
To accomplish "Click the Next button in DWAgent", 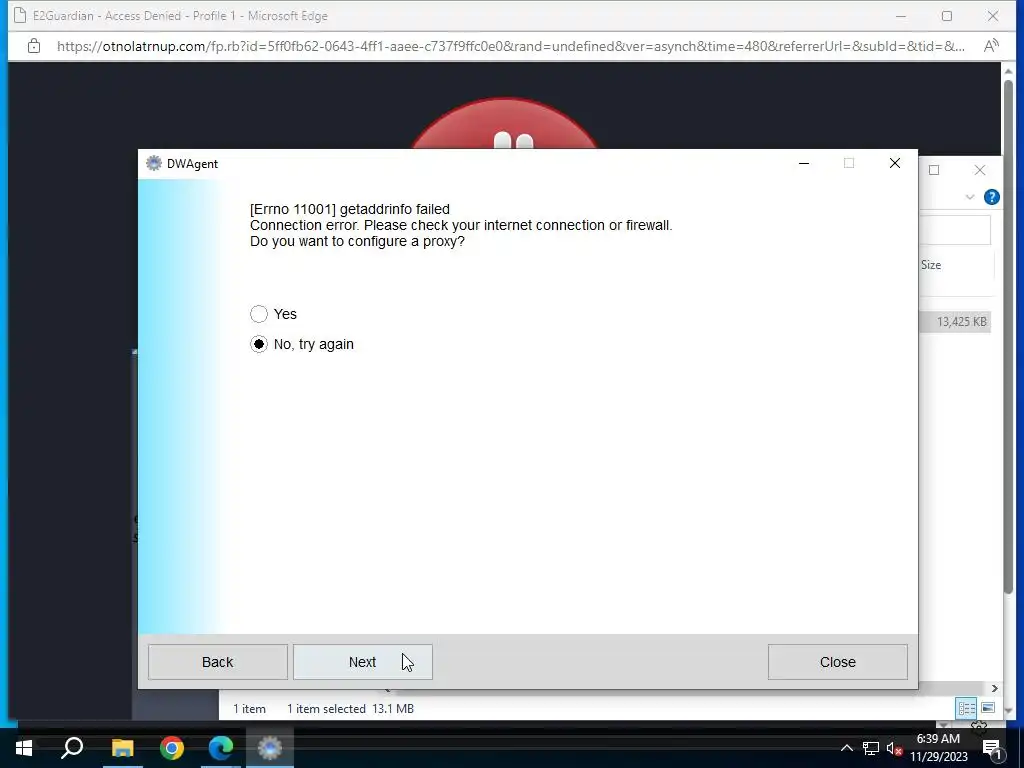I will [362, 662].
